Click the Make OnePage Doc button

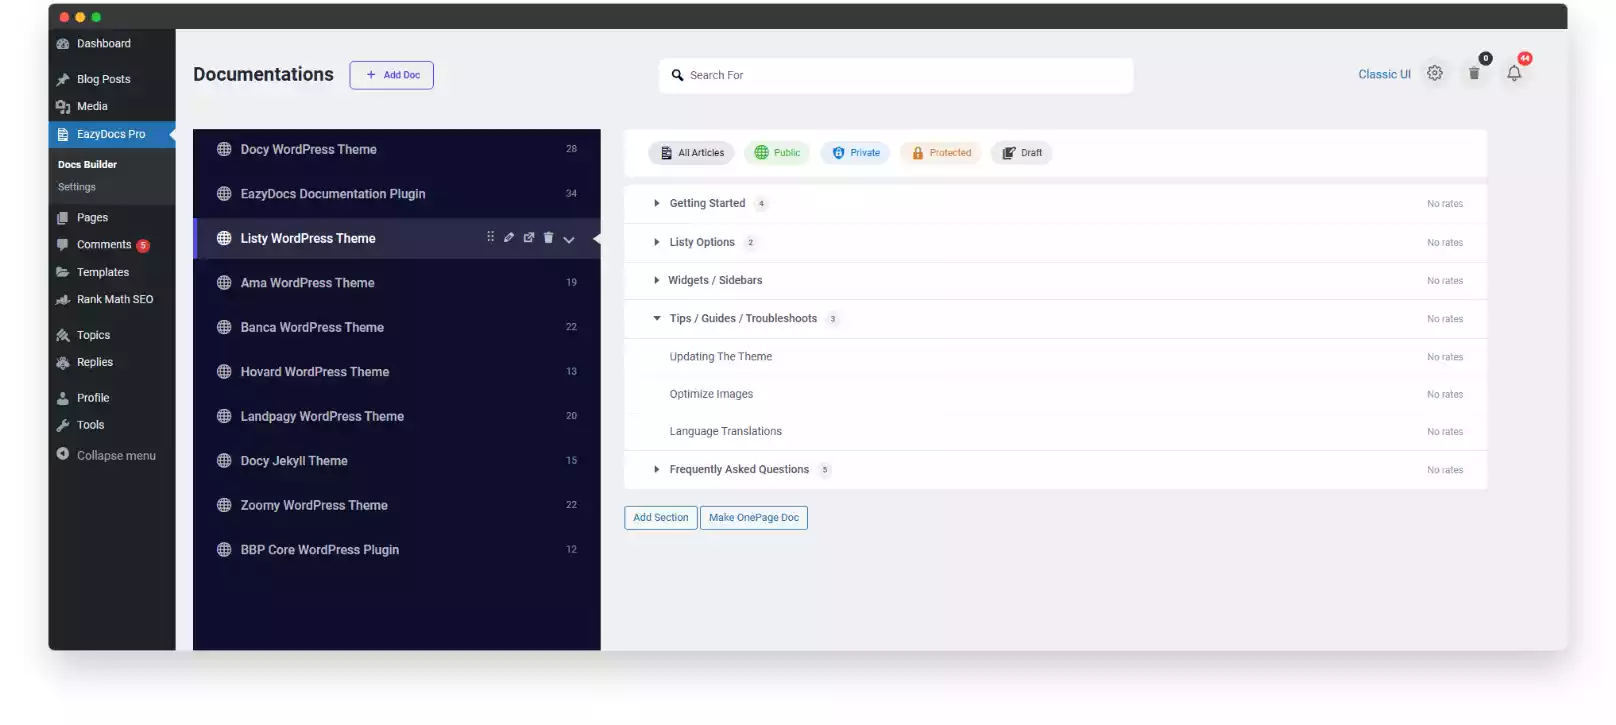pos(754,517)
